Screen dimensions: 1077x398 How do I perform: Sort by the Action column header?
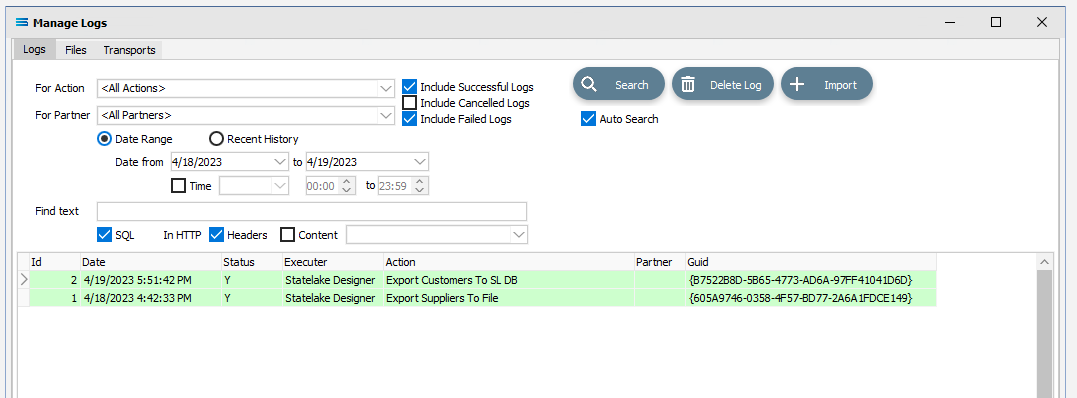coord(508,262)
